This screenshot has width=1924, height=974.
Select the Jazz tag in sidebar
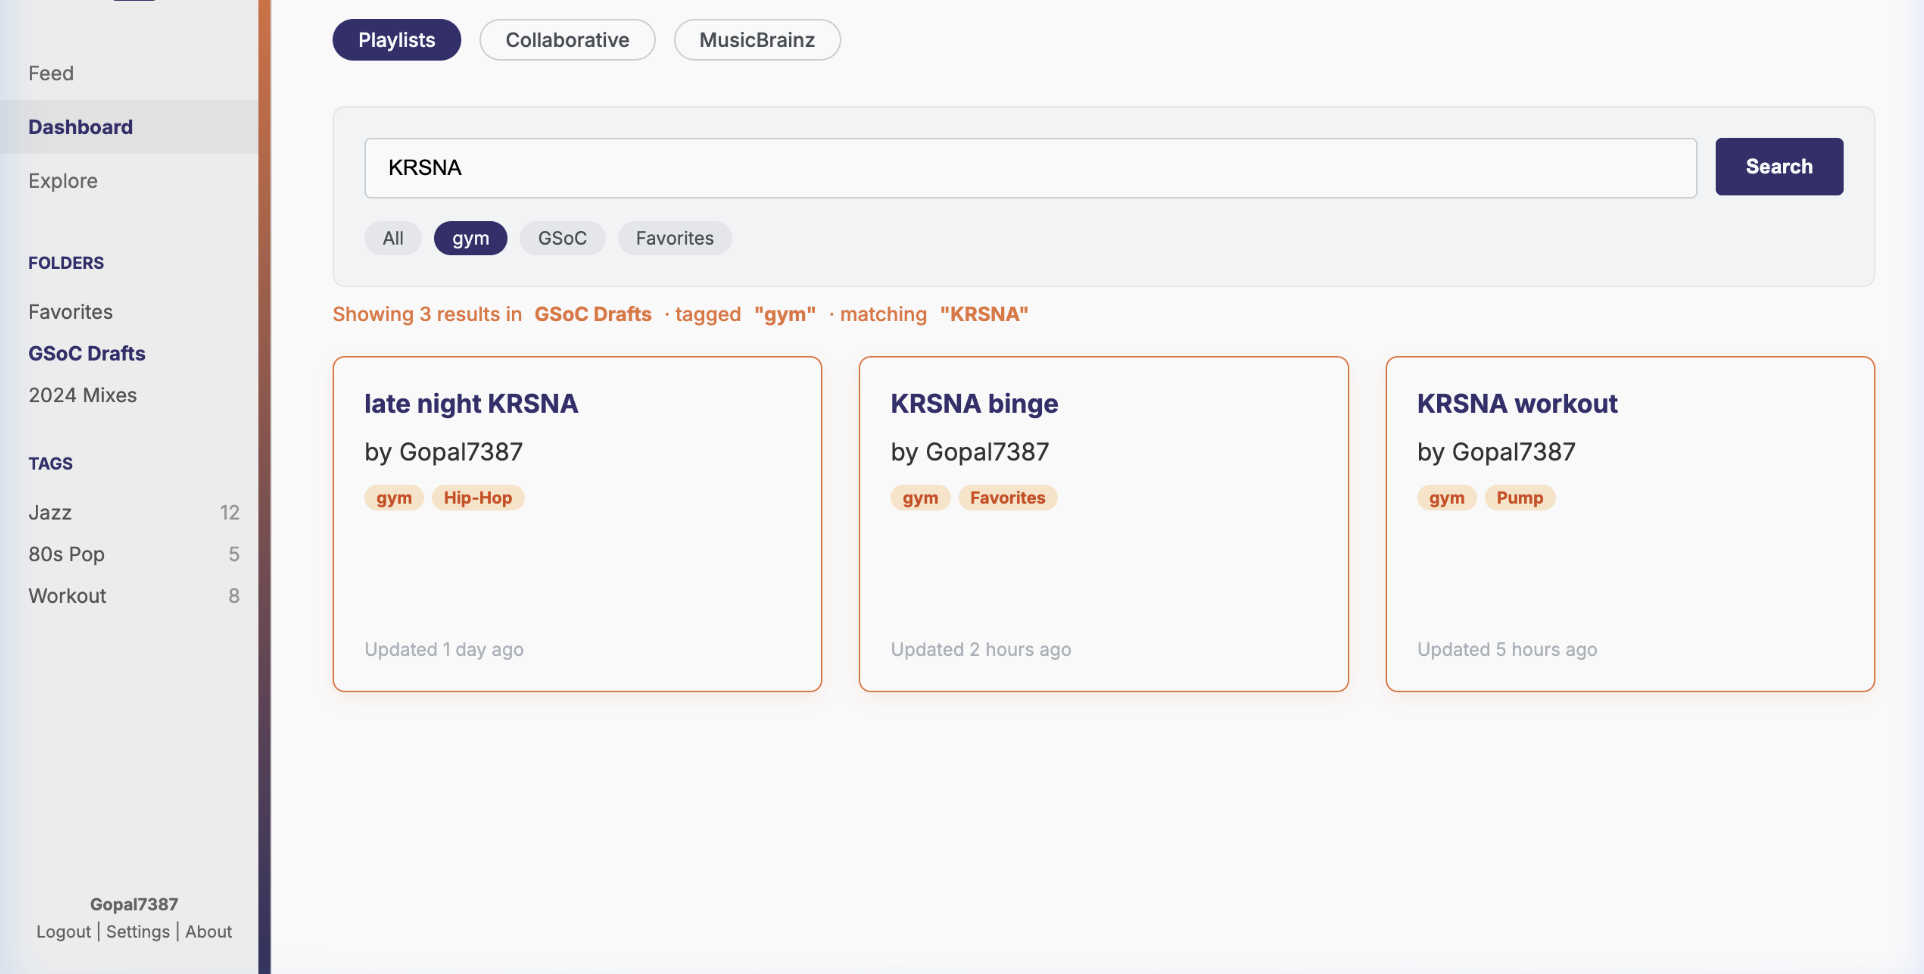point(50,513)
